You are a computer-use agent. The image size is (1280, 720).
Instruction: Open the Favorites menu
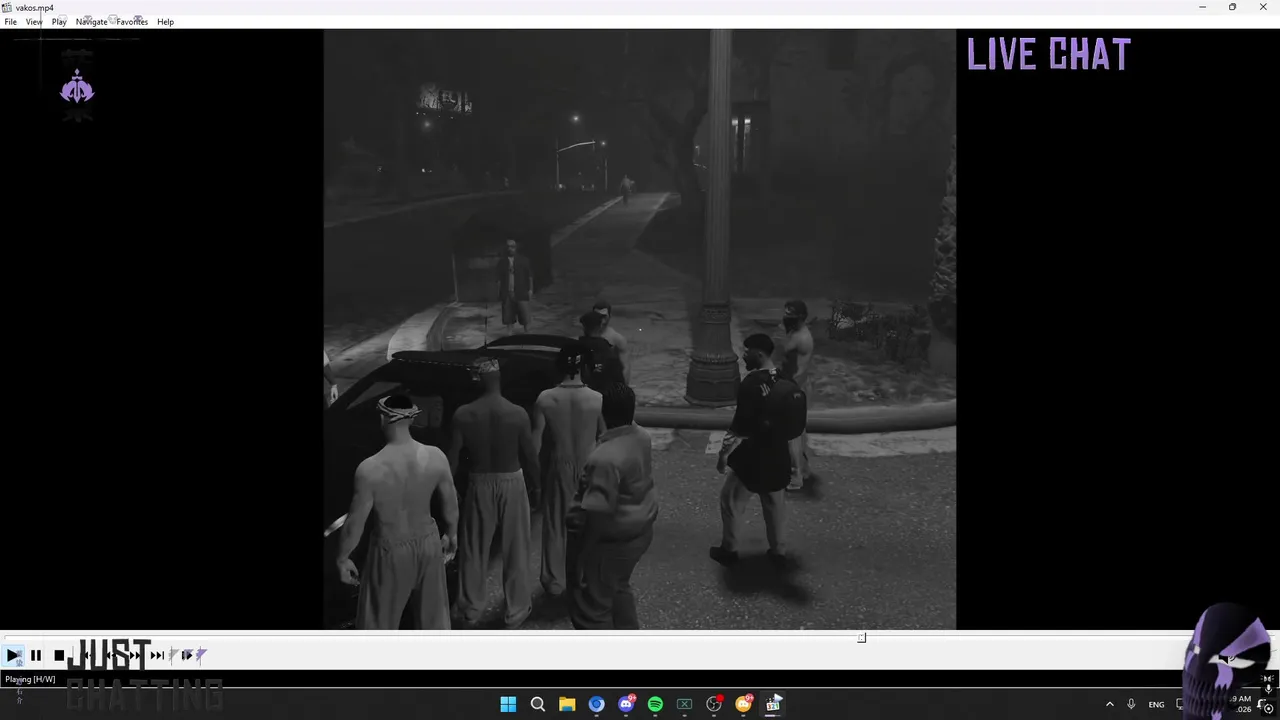click(132, 22)
